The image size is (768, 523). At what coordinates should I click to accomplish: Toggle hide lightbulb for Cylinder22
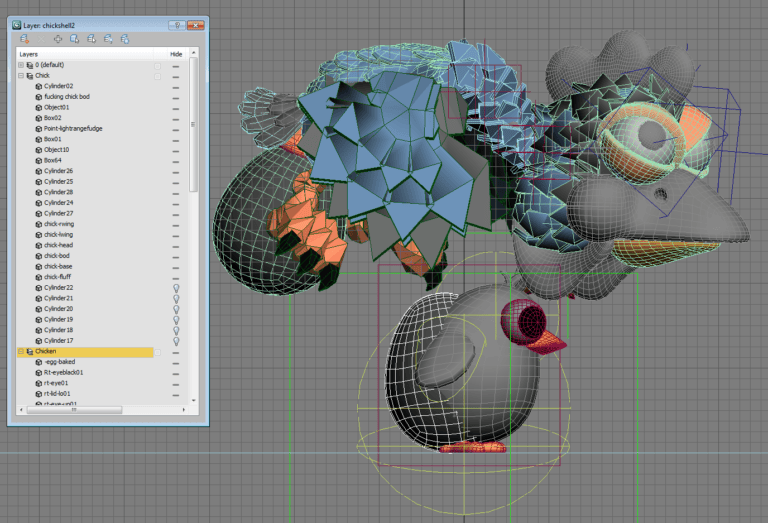(176, 288)
